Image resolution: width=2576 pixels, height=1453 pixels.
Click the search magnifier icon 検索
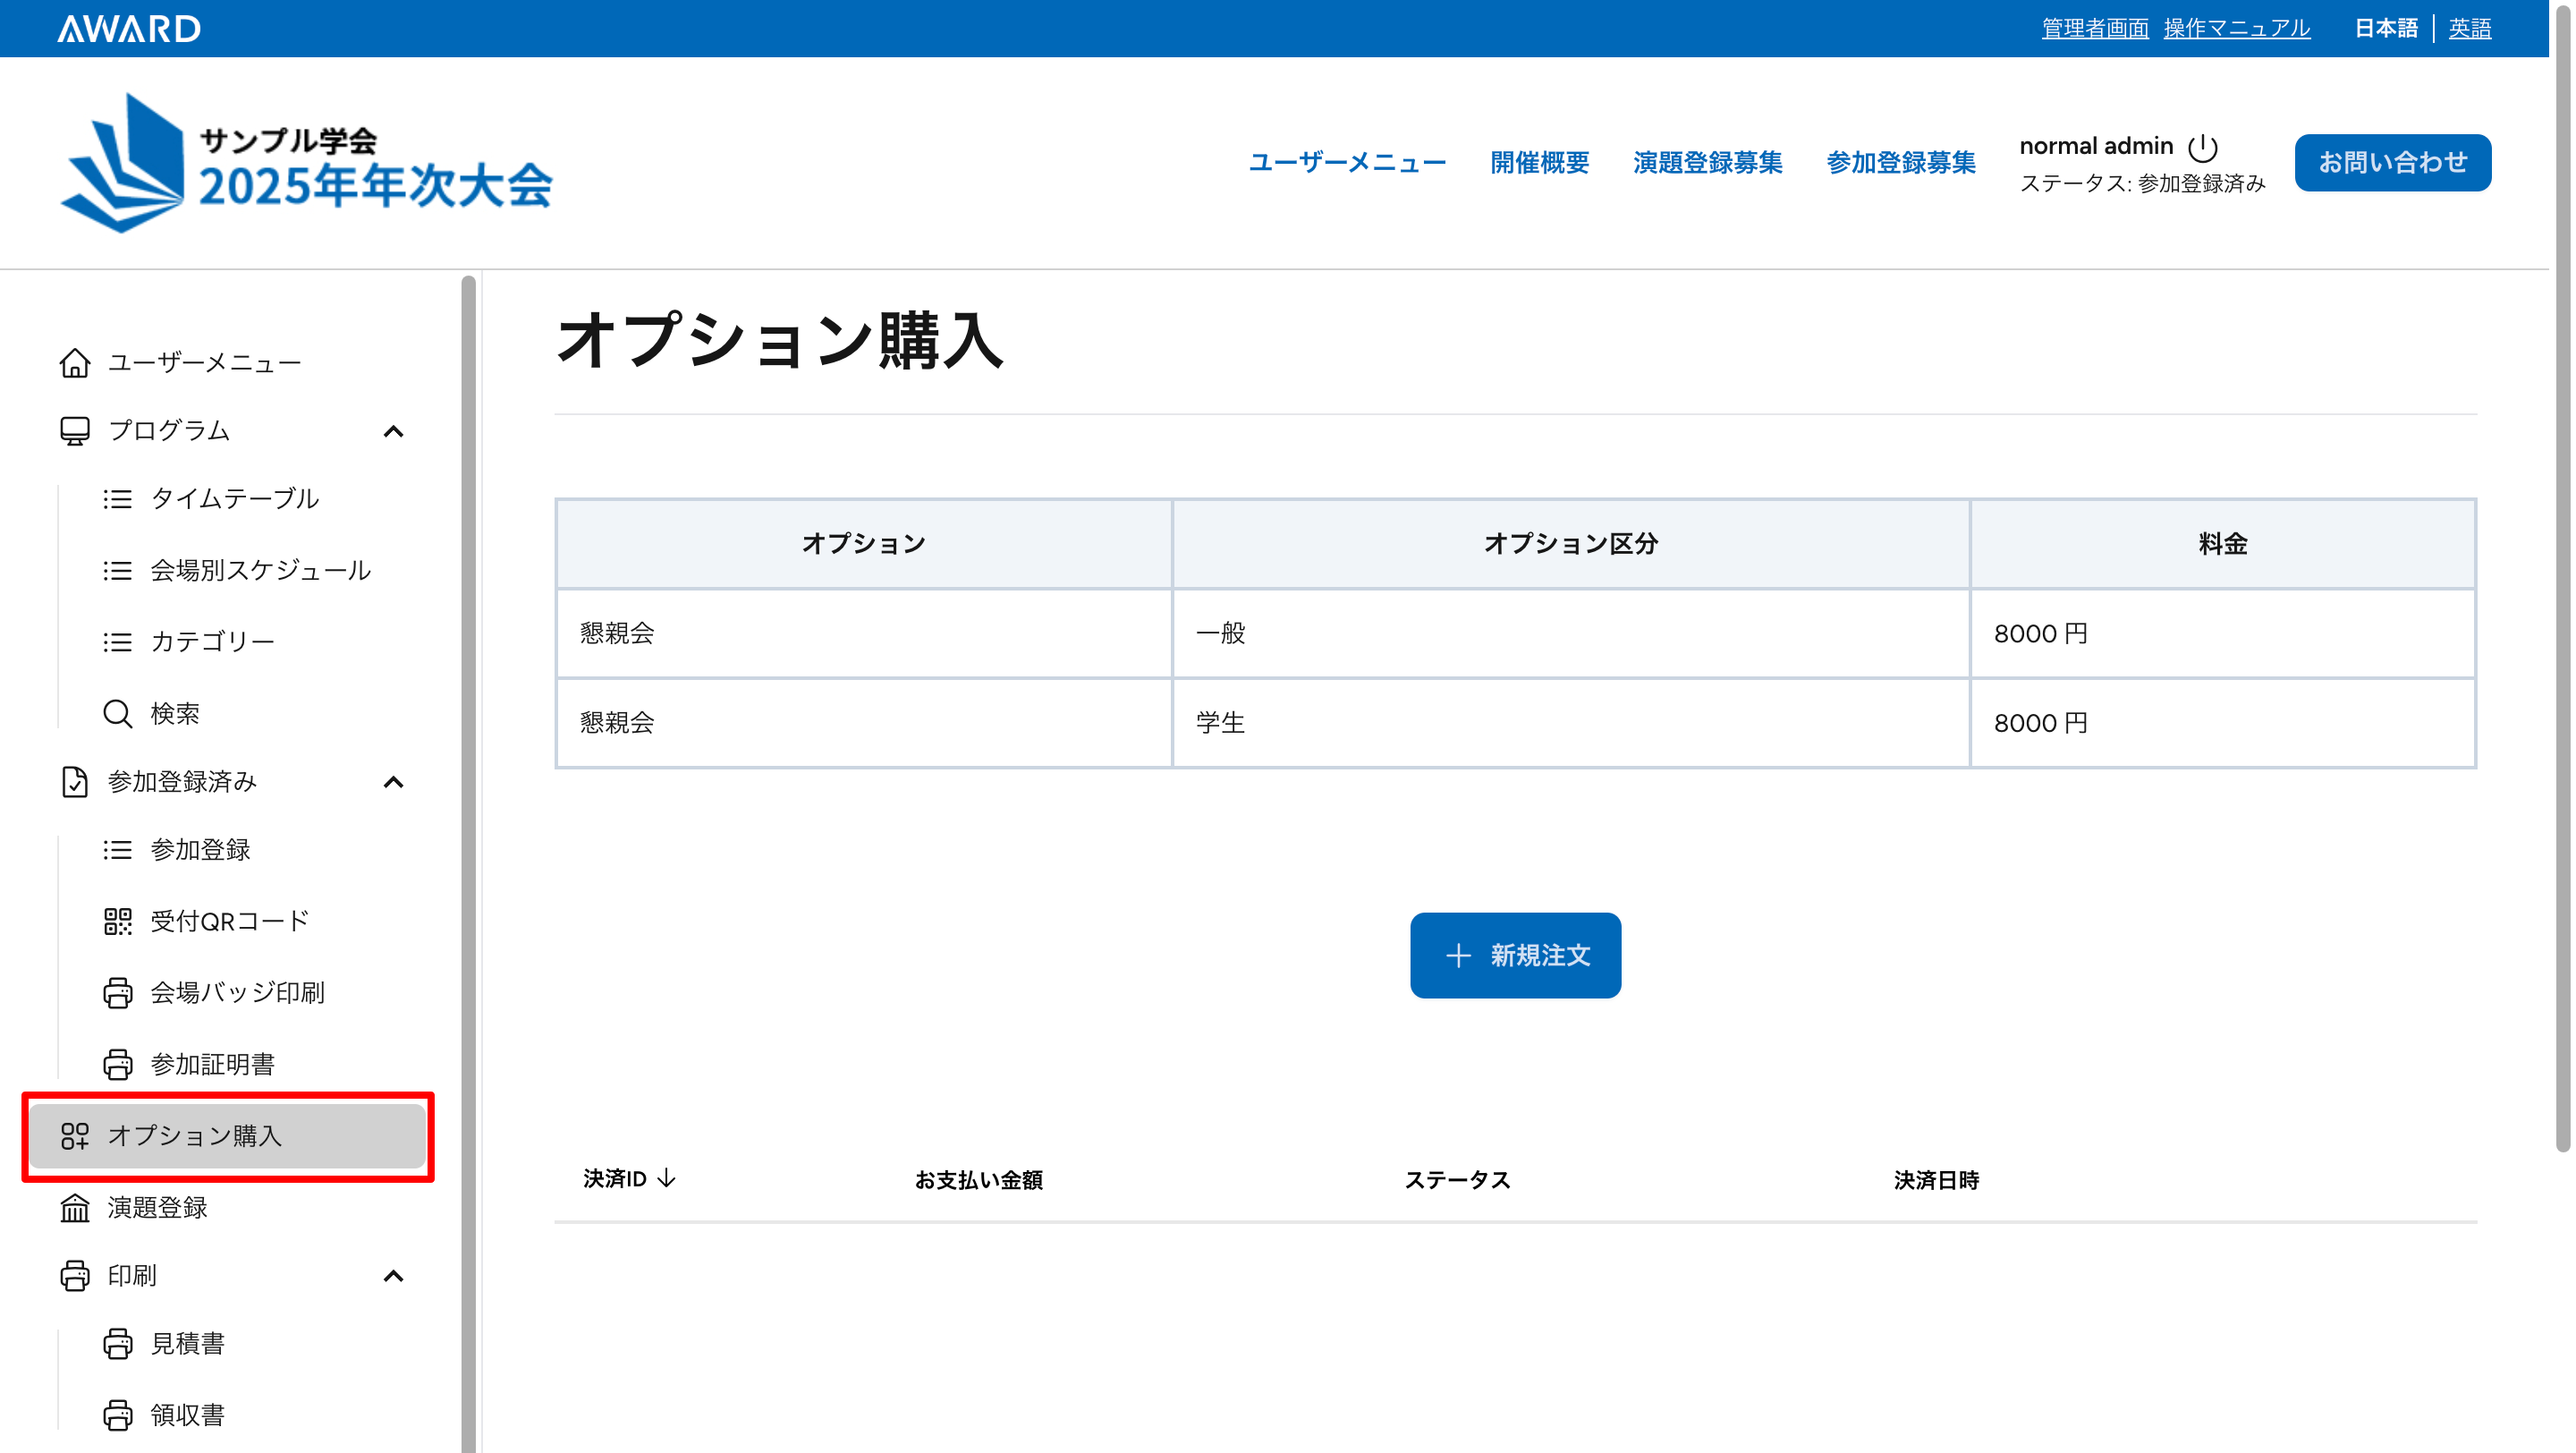[117, 713]
